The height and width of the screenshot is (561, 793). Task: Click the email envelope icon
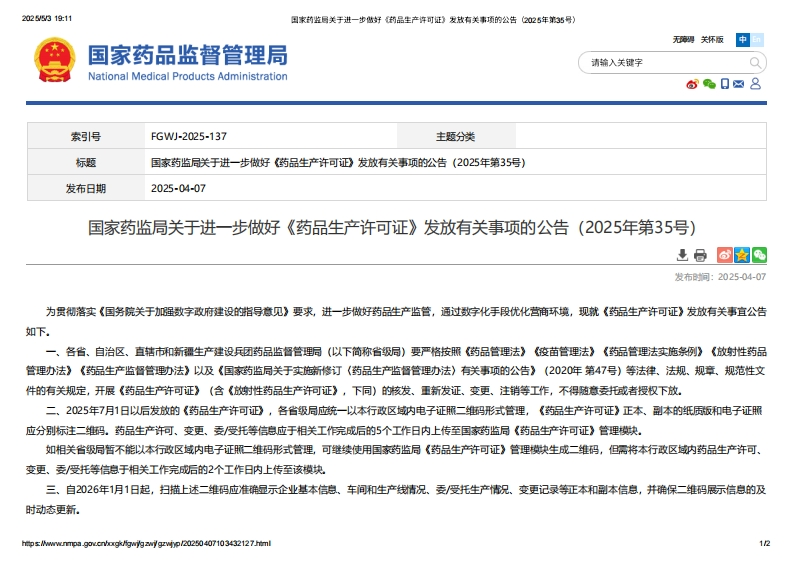click(x=740, y=84)
